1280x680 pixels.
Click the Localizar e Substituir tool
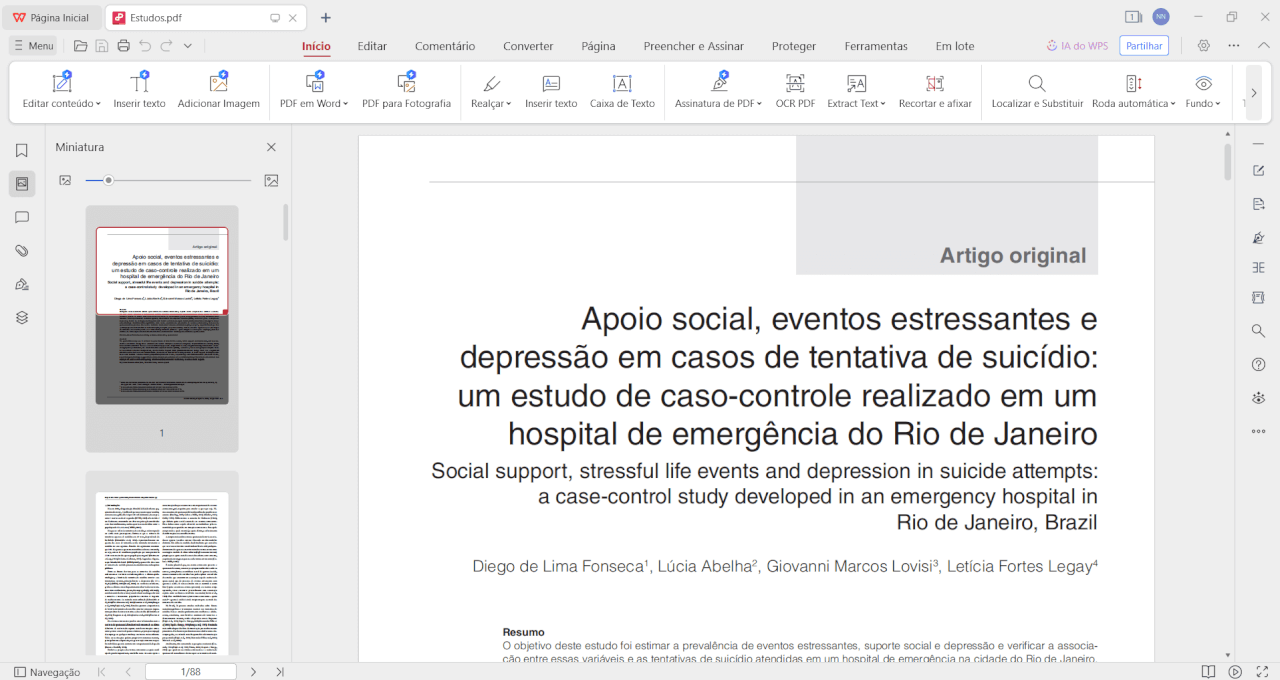pyautogui.click(x=1036, y=91)
